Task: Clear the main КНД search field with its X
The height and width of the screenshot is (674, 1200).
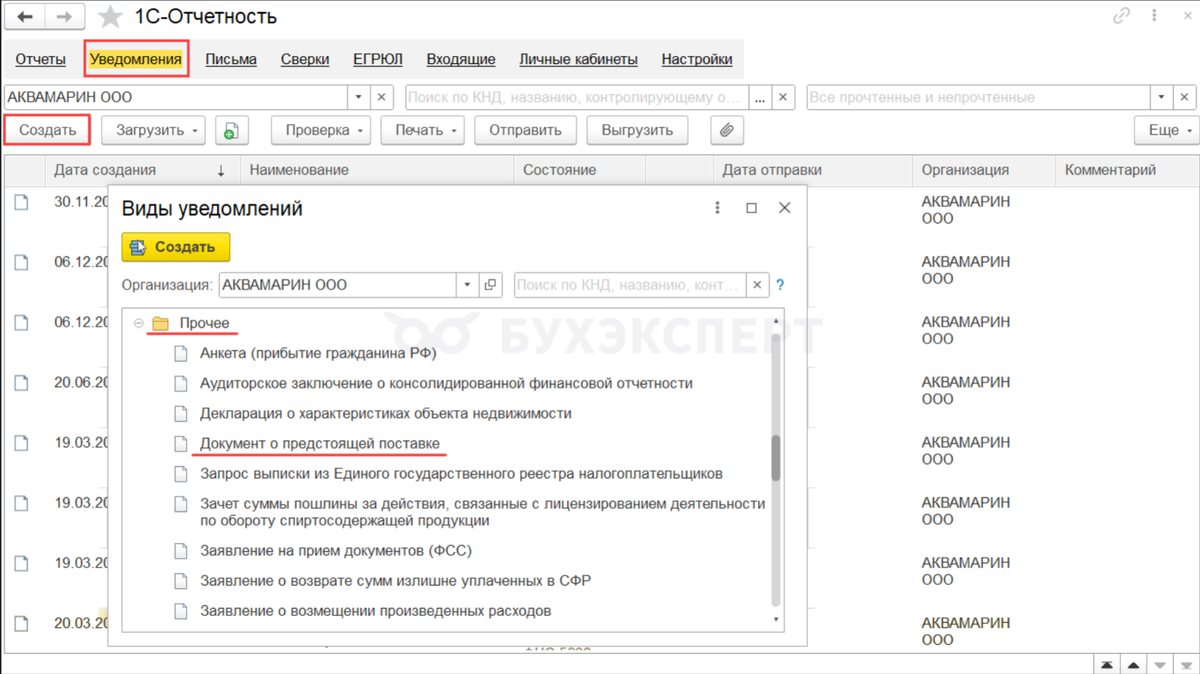Action: point(784,98)
